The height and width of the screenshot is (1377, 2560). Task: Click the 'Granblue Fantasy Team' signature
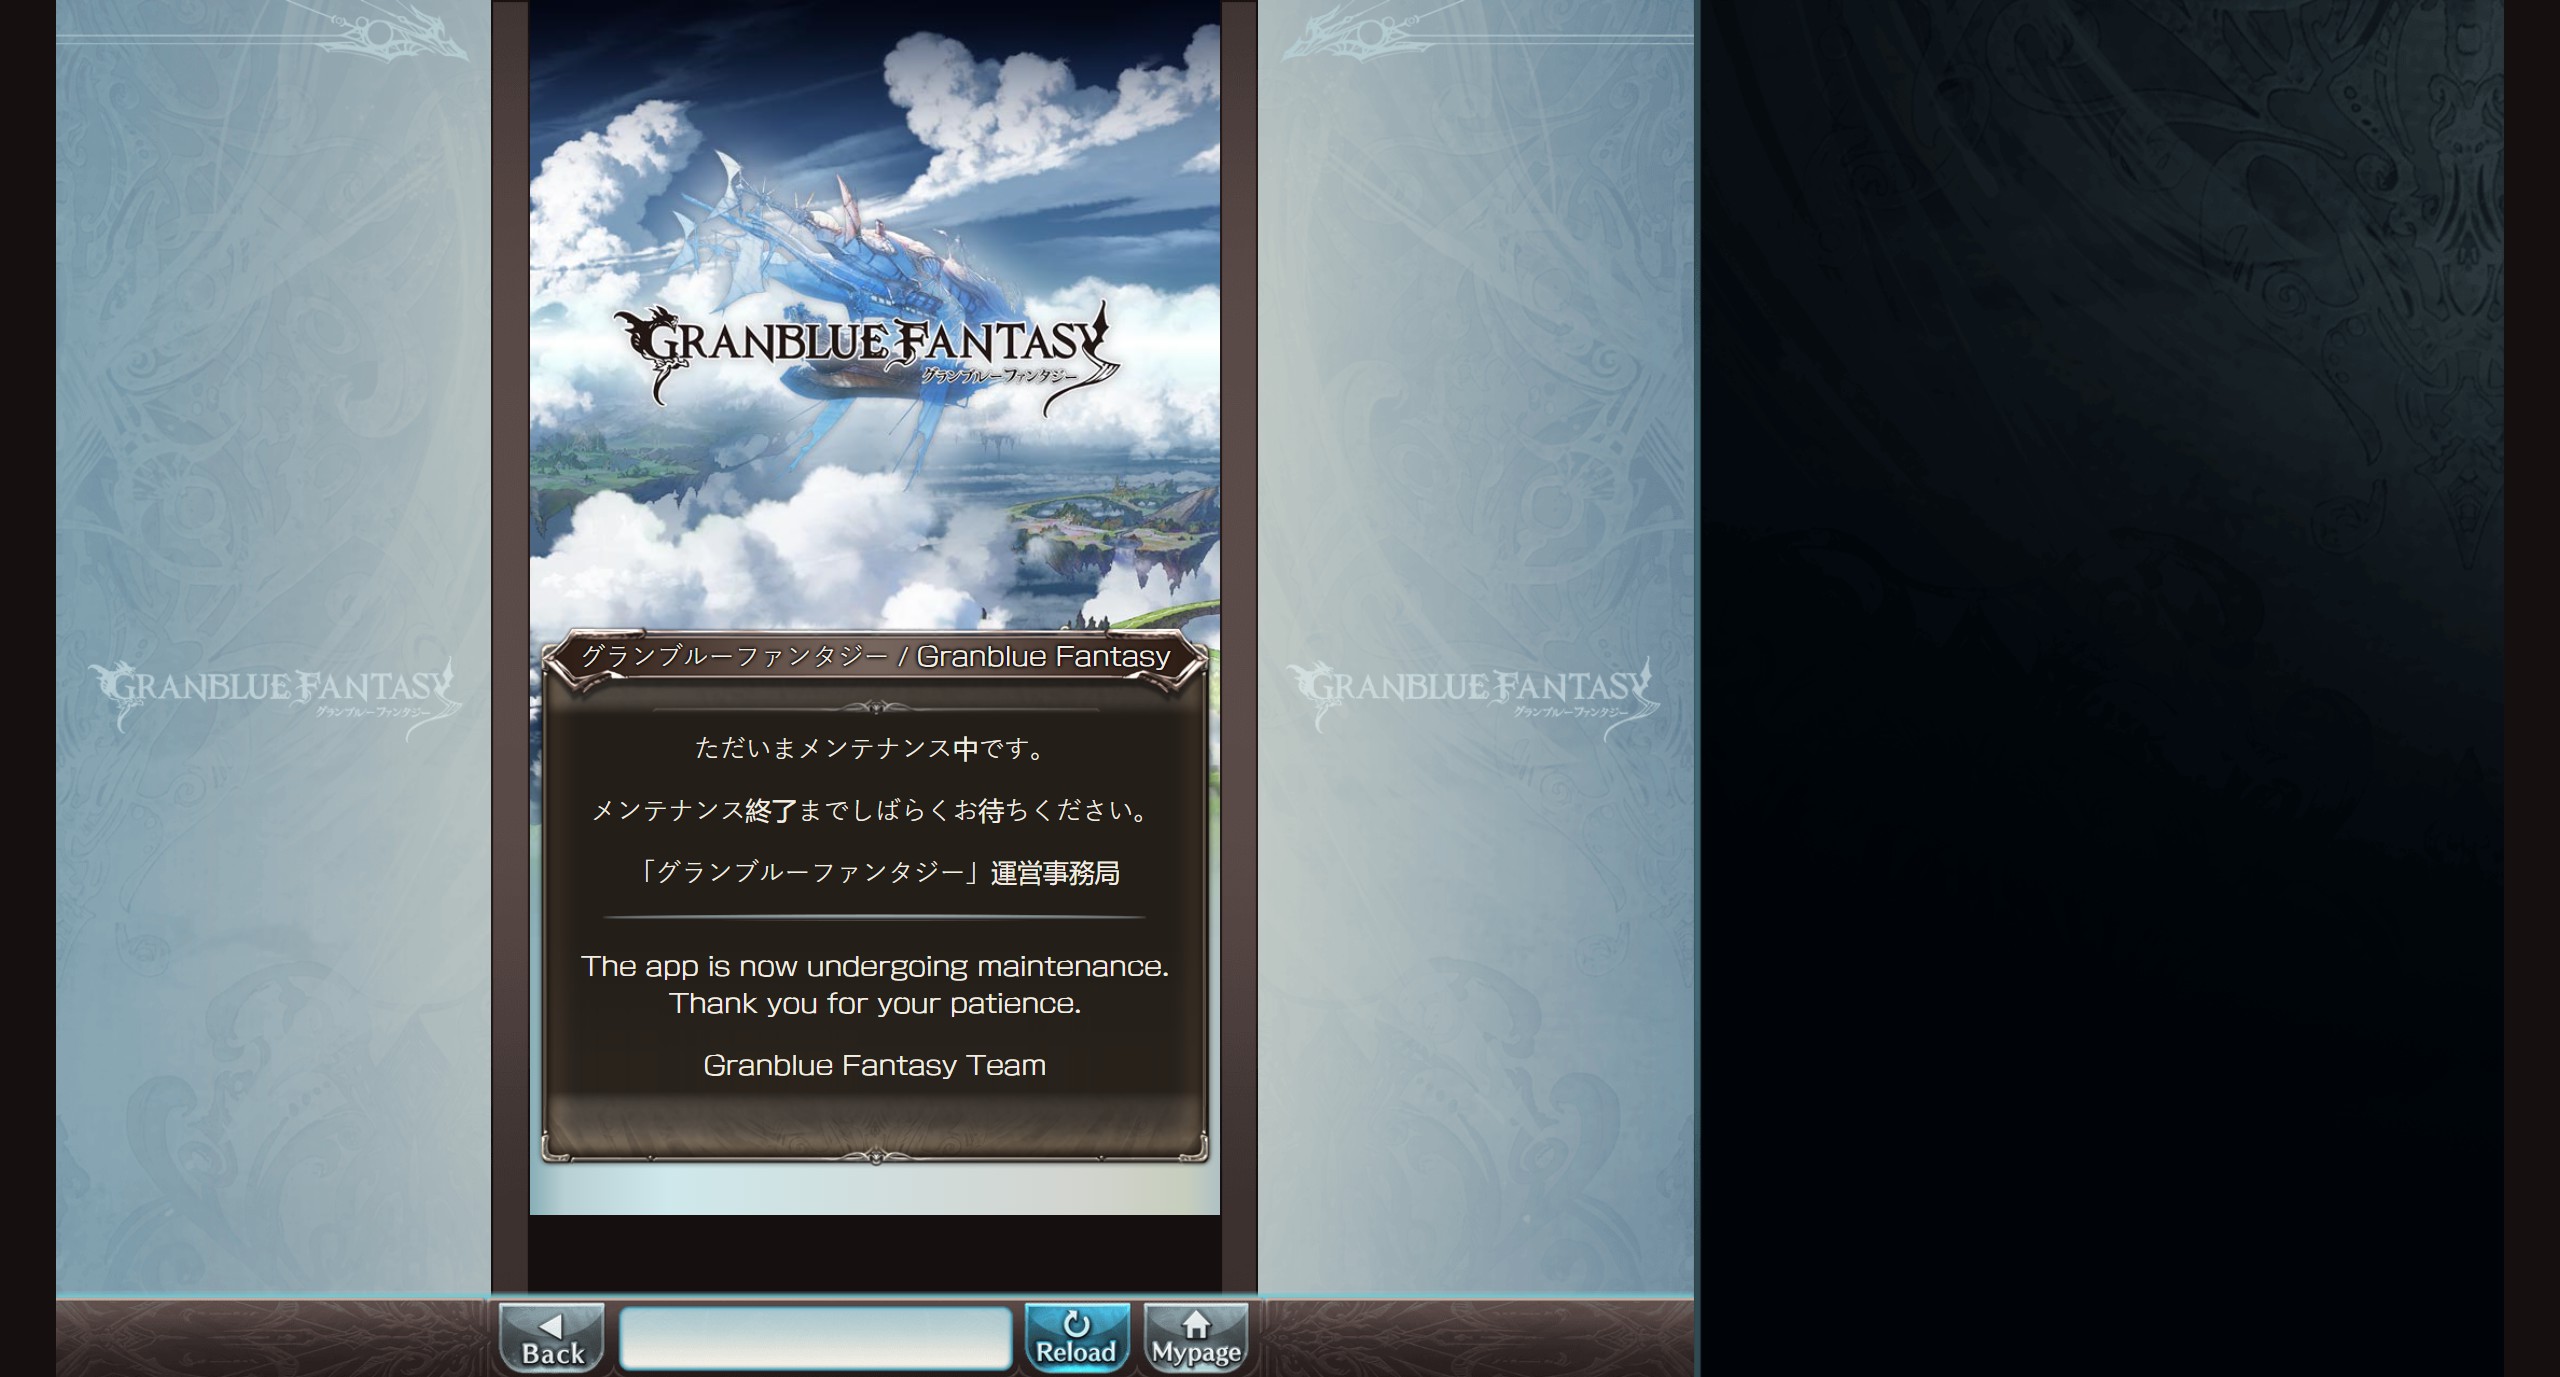(x=875, y=1065)
